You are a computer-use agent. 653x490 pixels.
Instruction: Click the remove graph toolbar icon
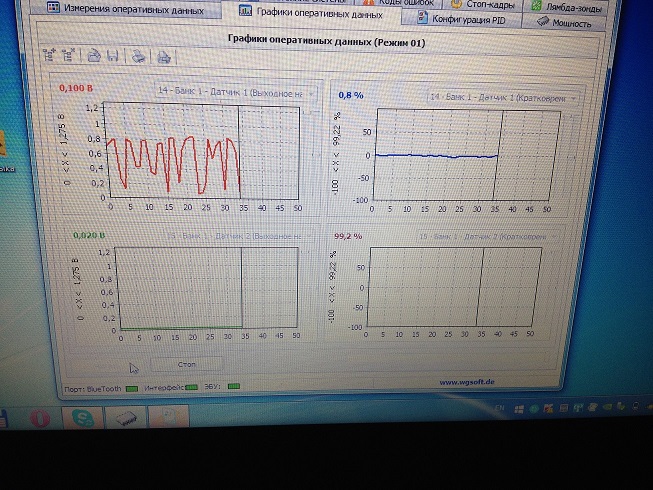67,57
